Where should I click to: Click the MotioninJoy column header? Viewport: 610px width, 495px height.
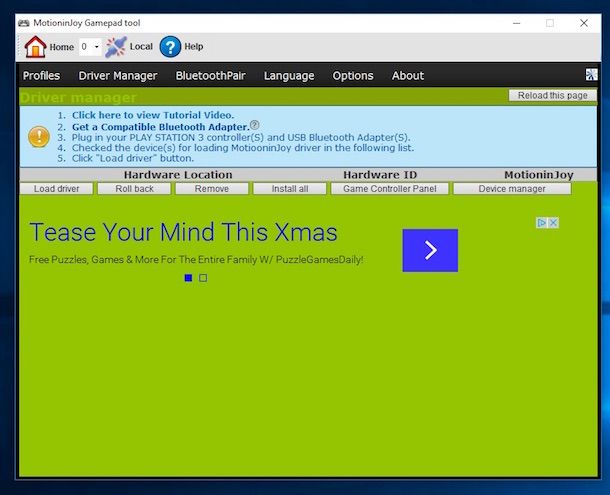[539, 175]
